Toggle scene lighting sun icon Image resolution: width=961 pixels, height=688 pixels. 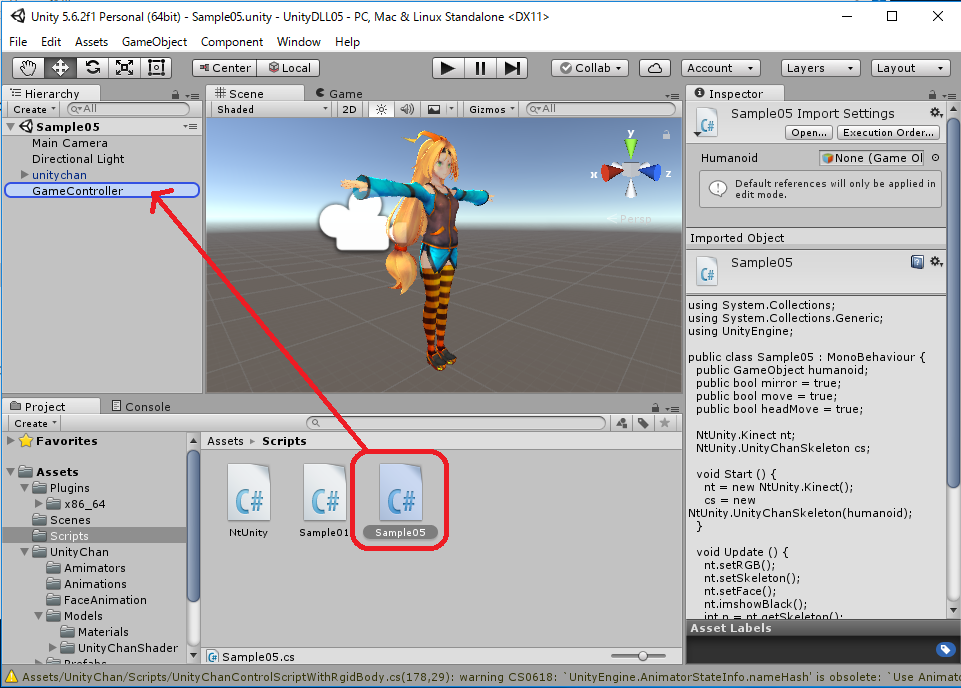click(x=380, y=109)
